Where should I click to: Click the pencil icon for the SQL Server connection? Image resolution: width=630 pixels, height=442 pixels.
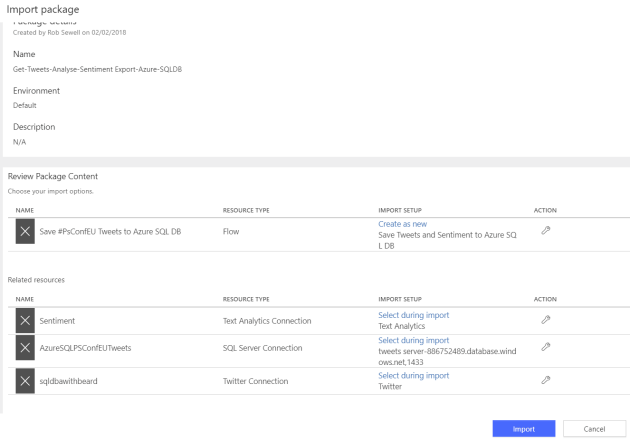(x=545, y=347)
